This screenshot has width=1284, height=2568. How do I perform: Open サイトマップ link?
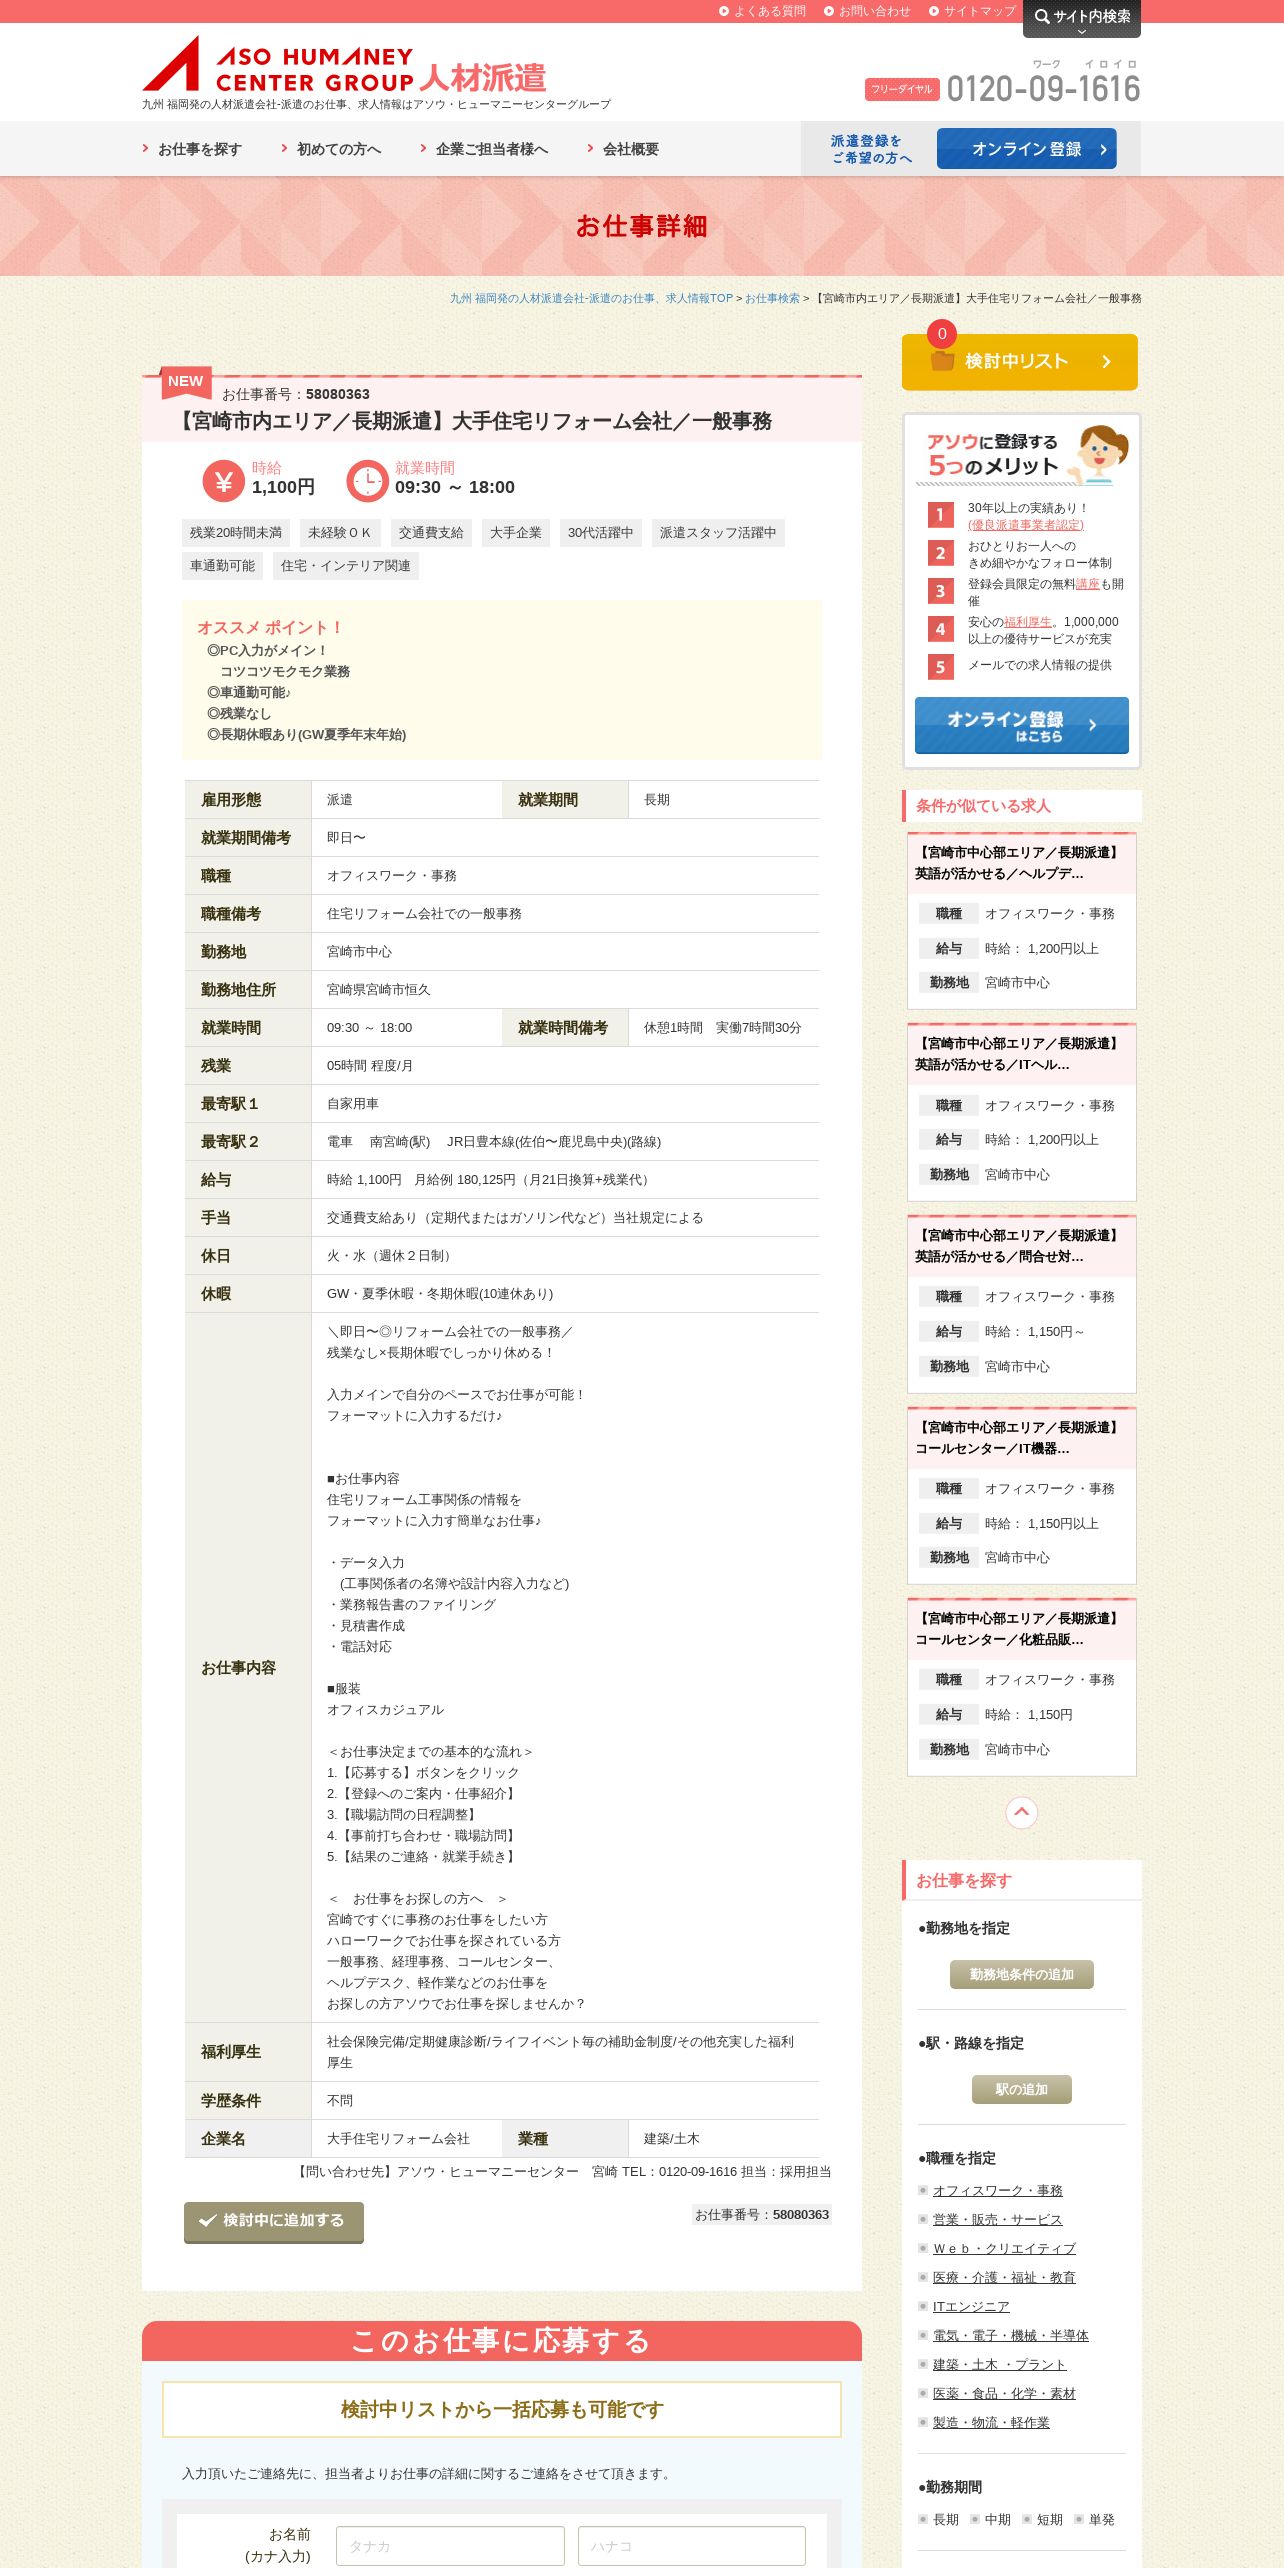(x=972, y=11)
